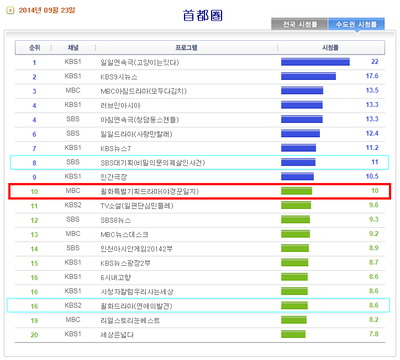Click the KBS2 channel cell for TV소설(일편단심민들레)
Viewport: 400px width, 360px height.
point(73,205)
